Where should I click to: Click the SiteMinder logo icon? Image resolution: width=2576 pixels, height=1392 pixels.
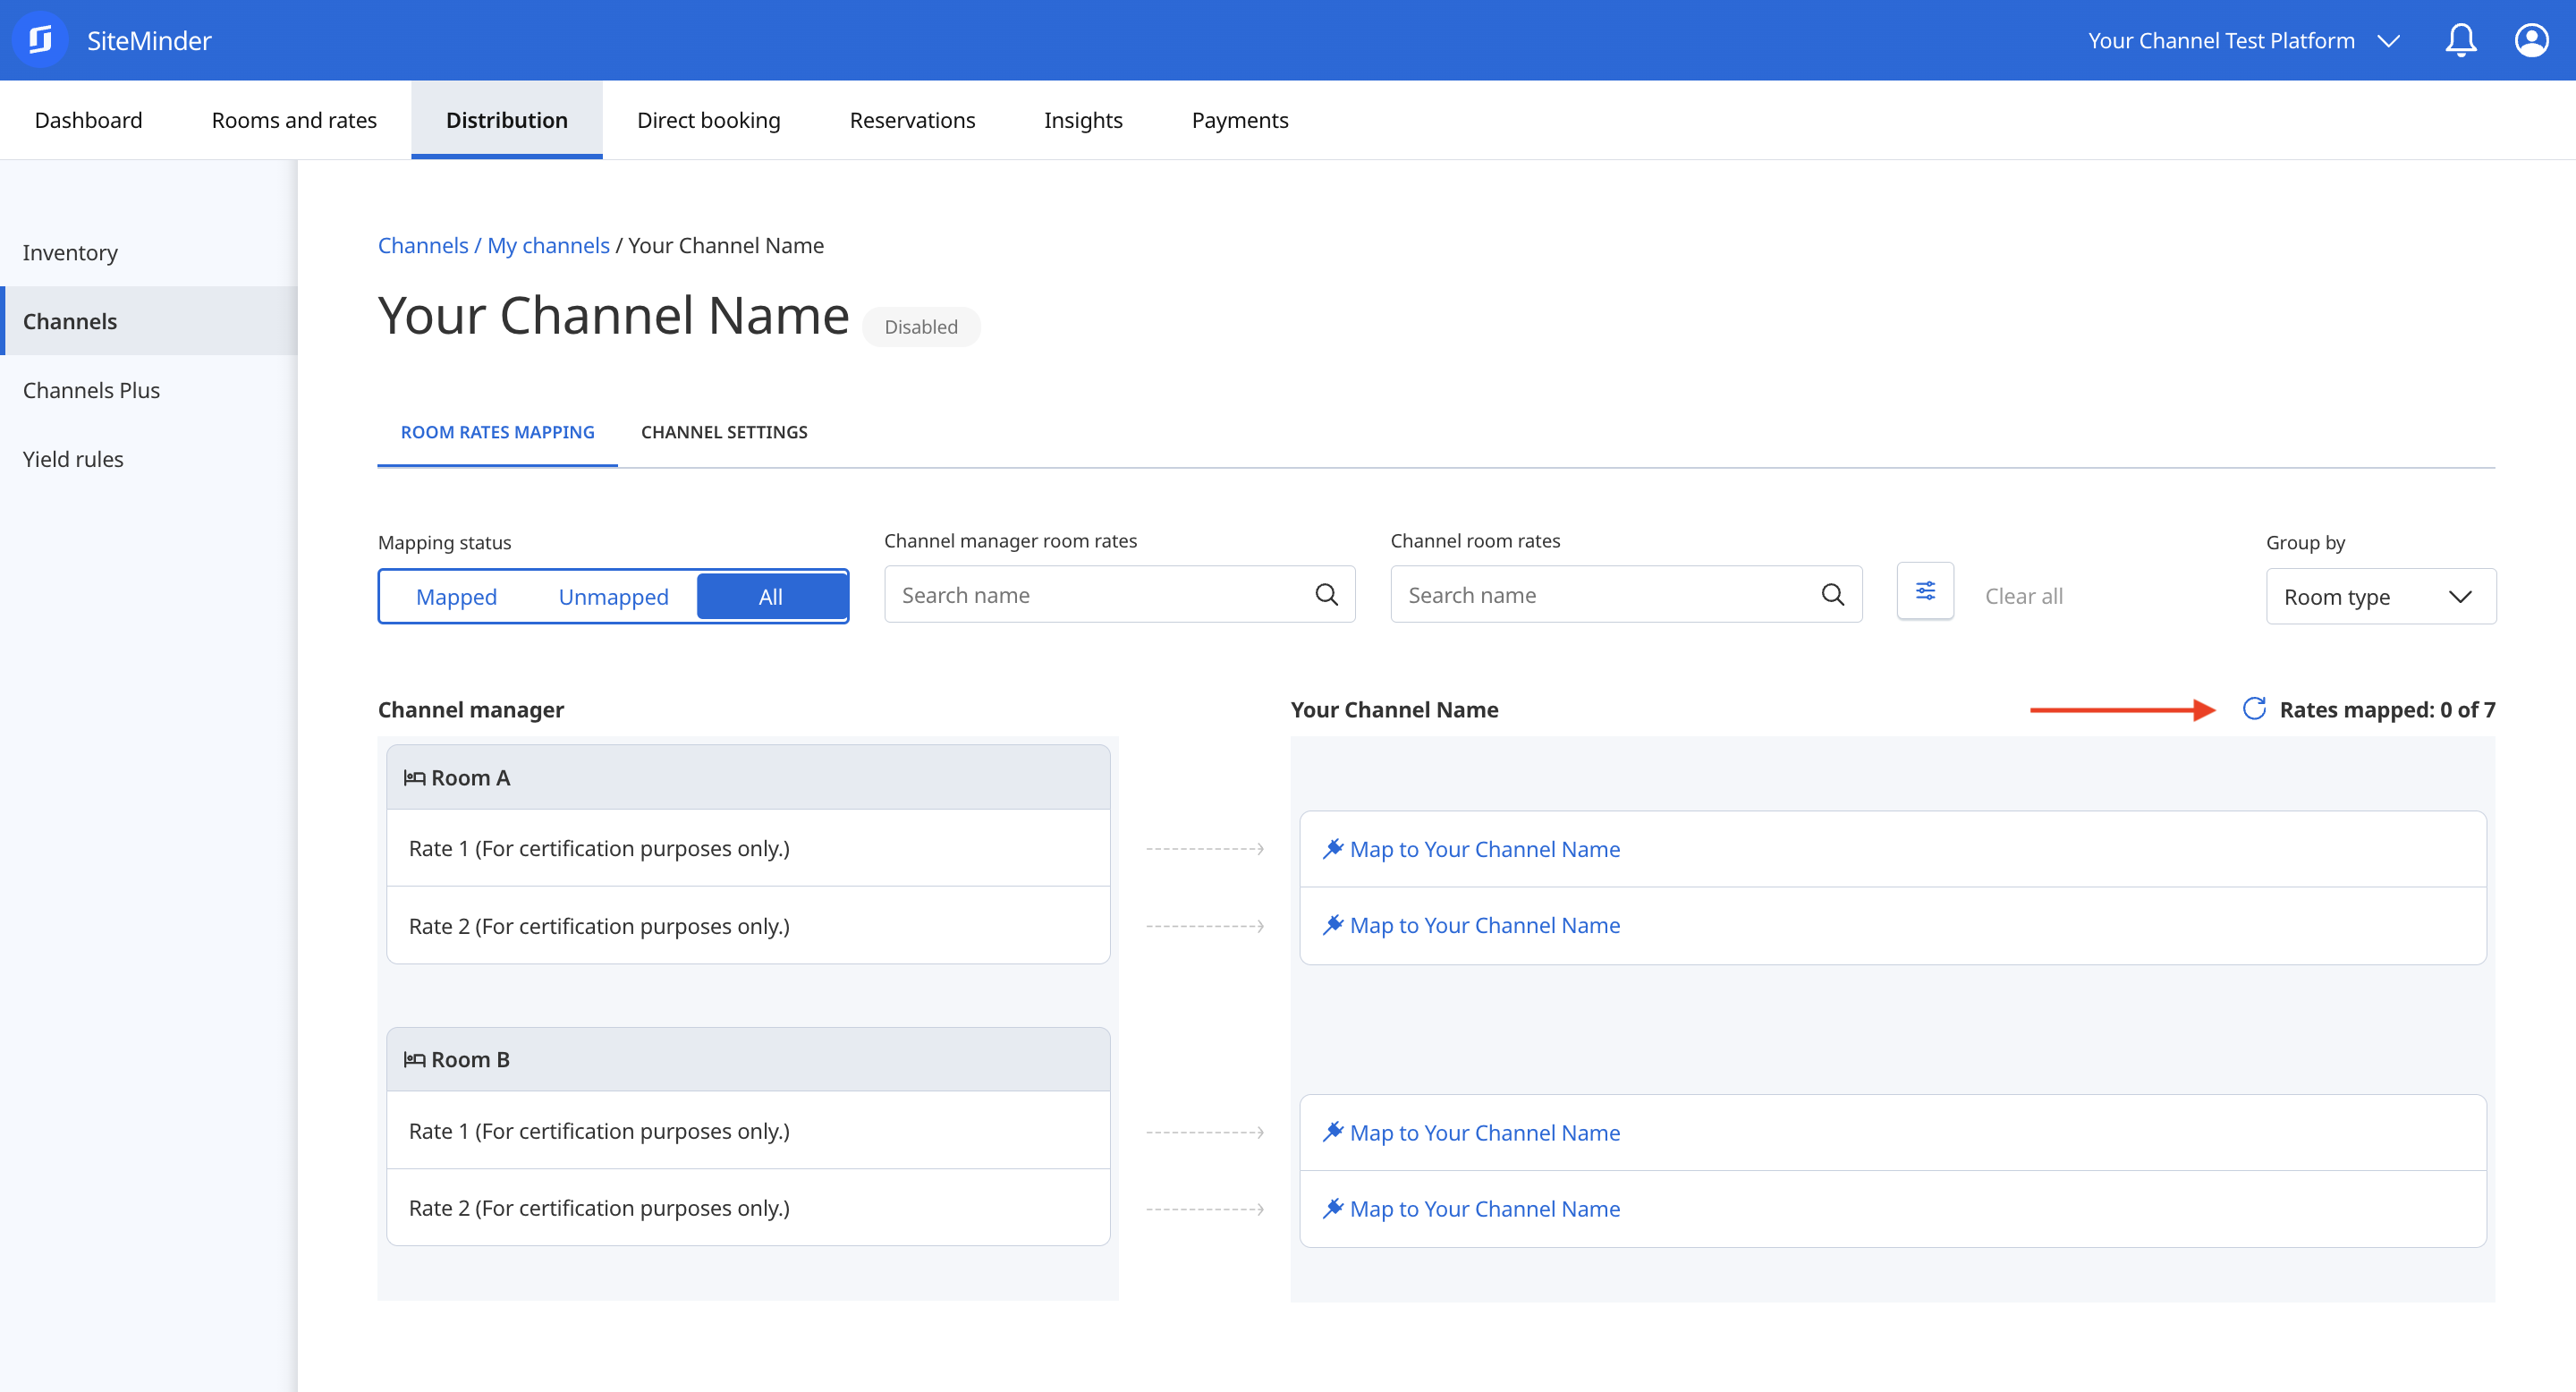[40, 40]
